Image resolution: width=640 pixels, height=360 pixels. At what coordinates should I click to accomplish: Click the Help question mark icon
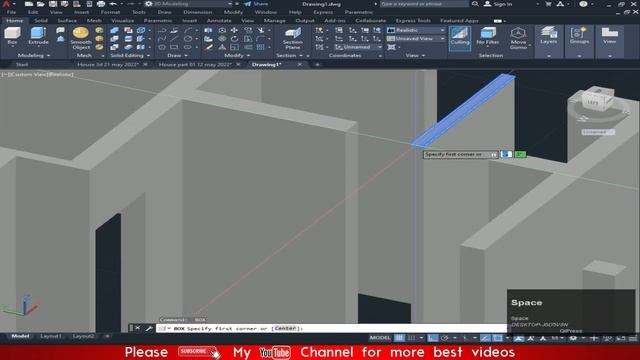(x=583, y=4)
